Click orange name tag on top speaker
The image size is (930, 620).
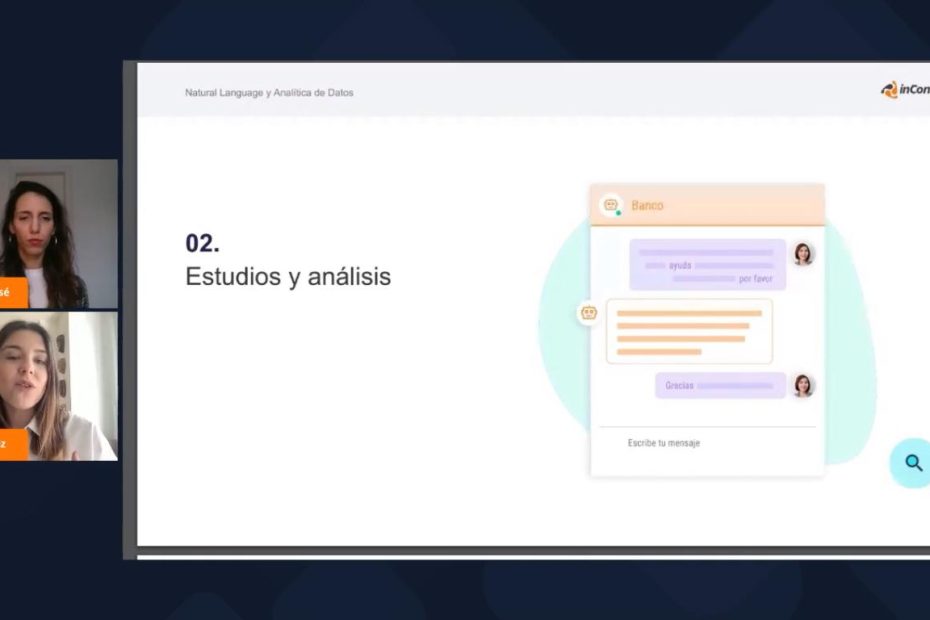[x=8, y=292]
